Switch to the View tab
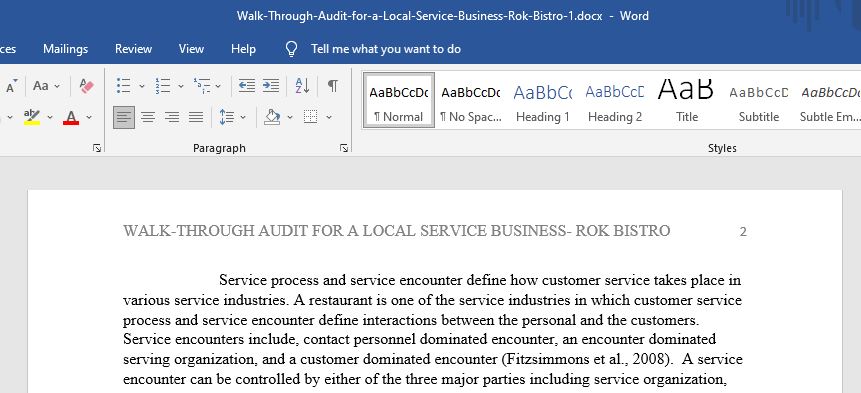Image resolution: width=861 pixels, height=393 pixels. pos(191,49)
